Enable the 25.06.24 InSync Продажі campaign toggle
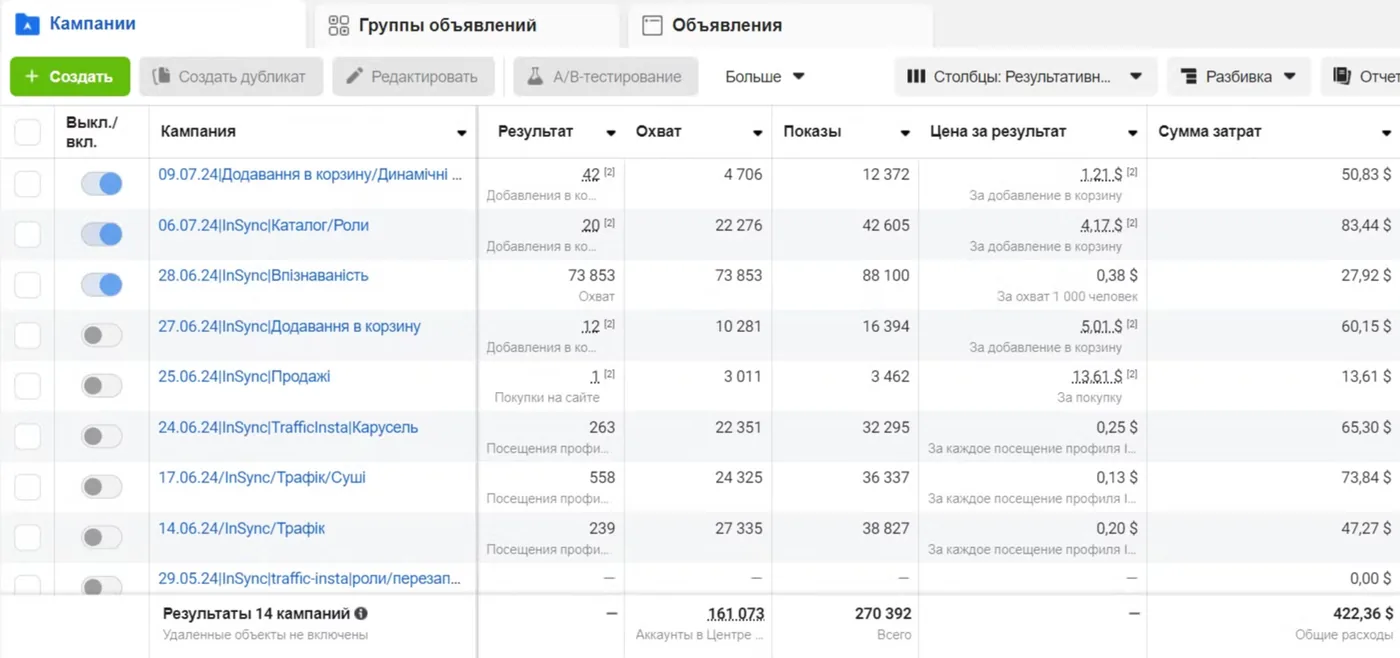The image size is (1400, 658). tap(102, 385)
